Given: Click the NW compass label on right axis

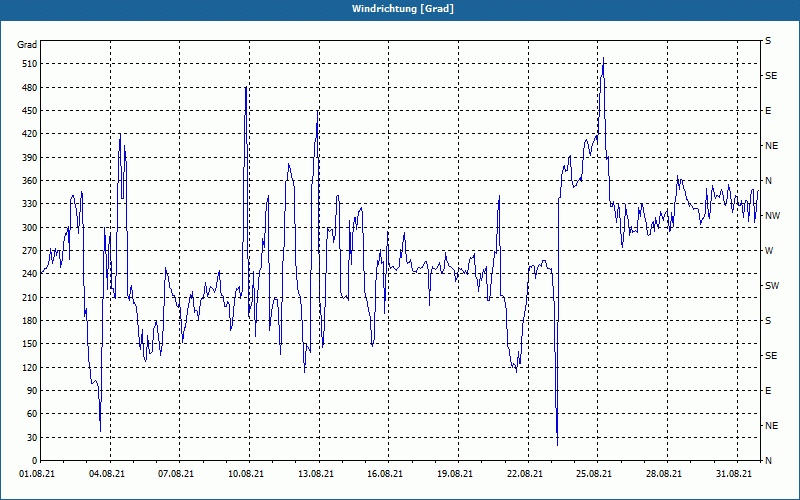Looking at the screenshot, I should [x=772, y=216].
